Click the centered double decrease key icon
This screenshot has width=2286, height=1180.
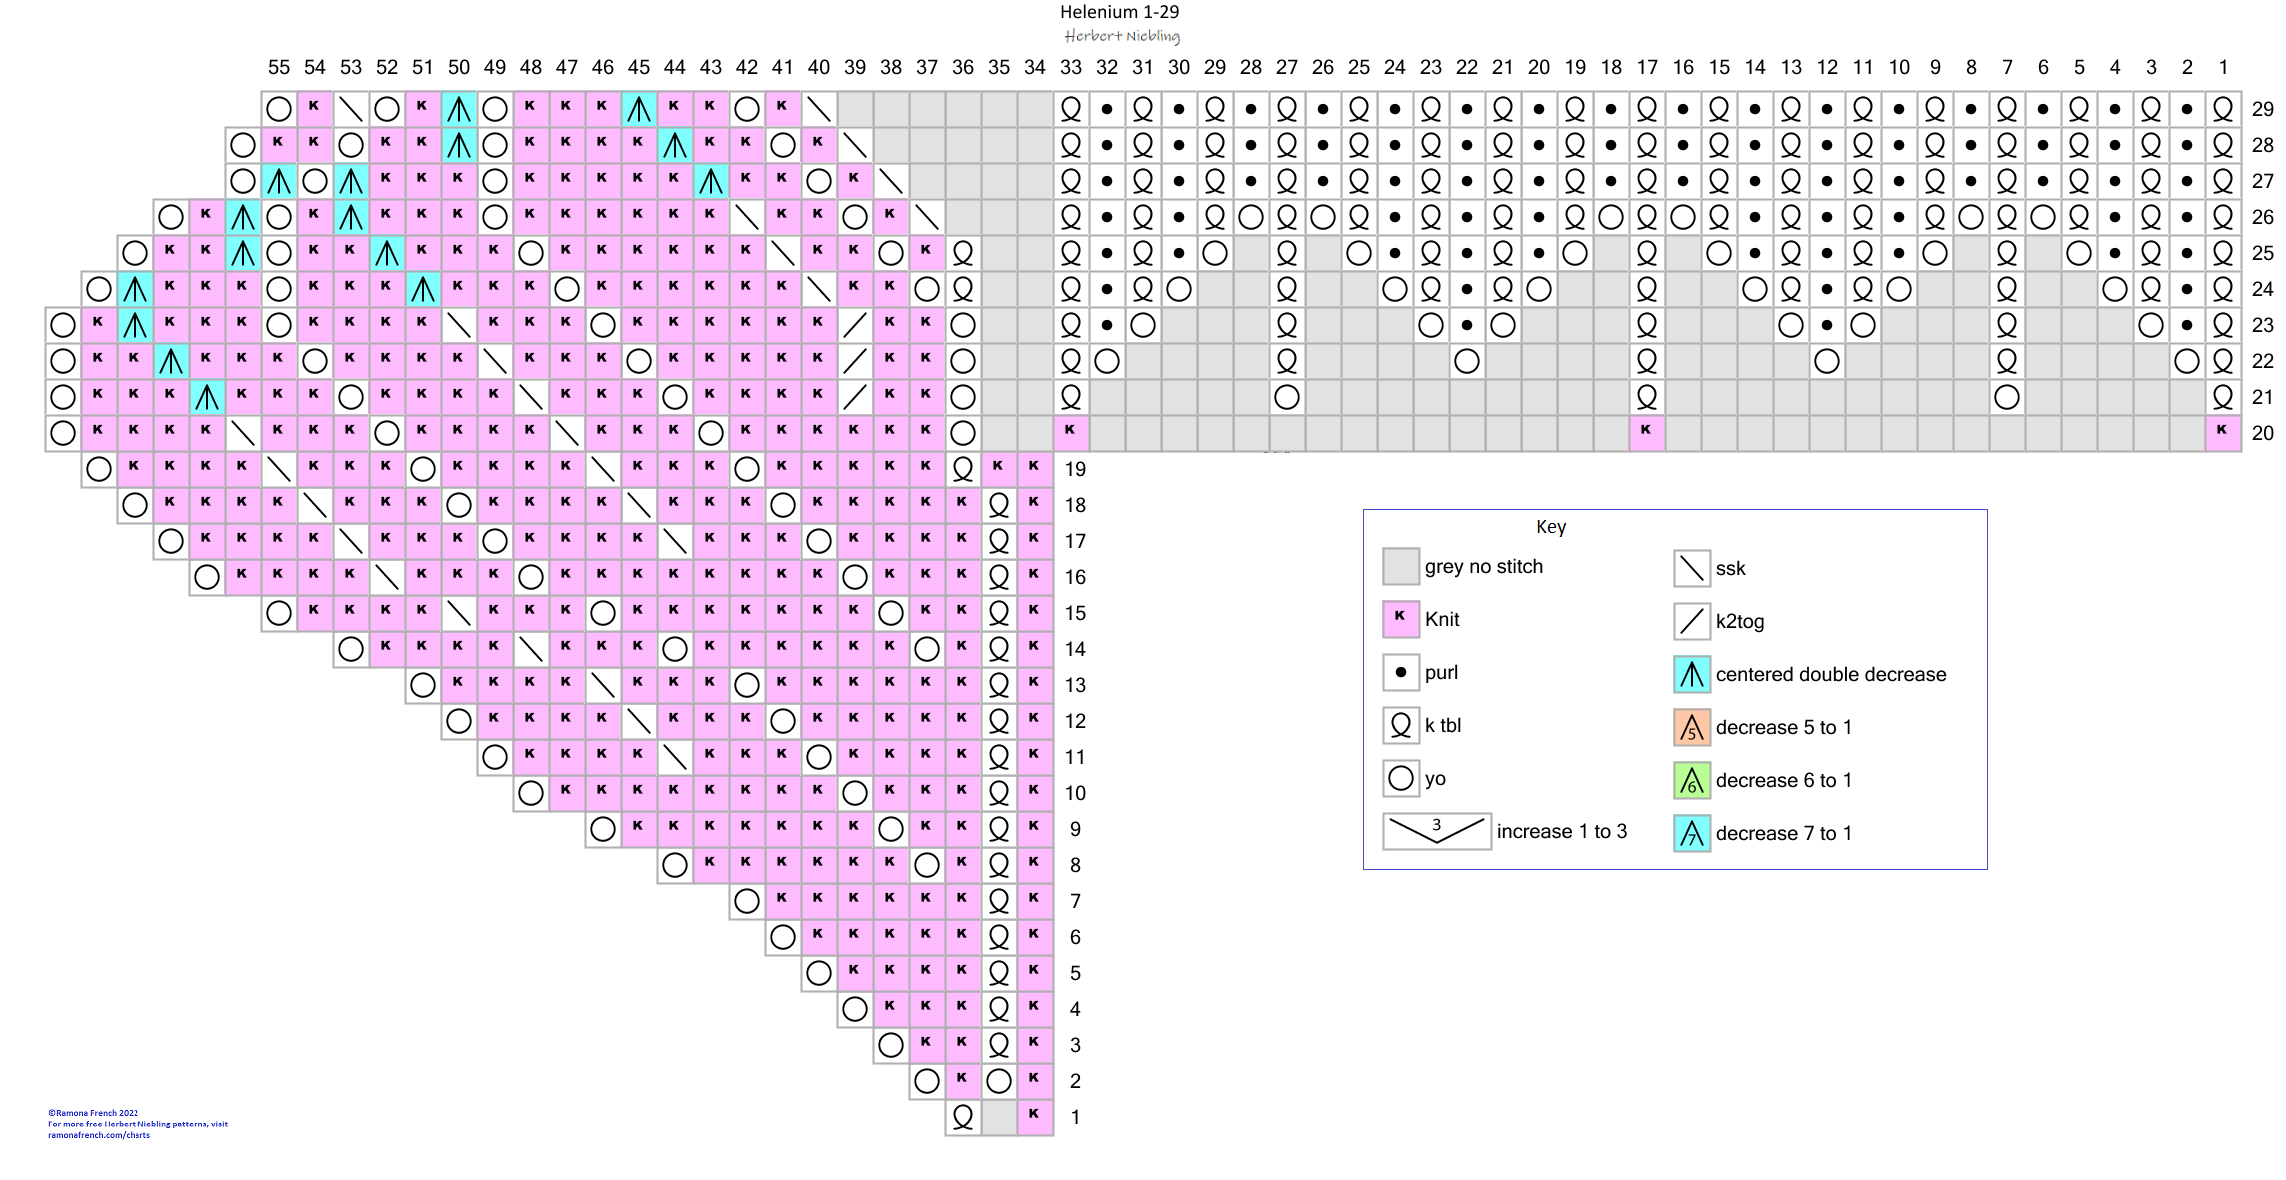coord(1691,674)
